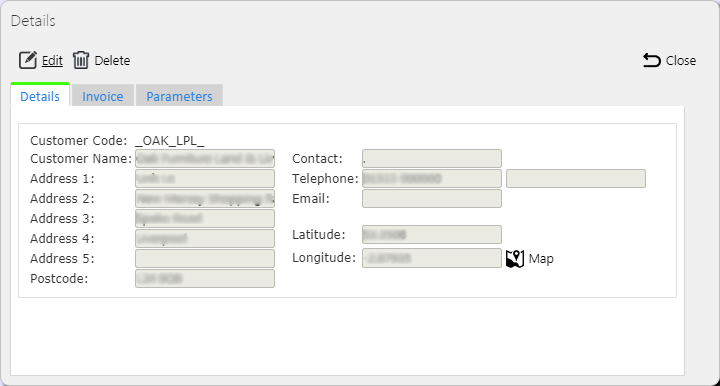Image resolution: width=720 pixels, height=386 pixels.
Task: Click the Email input field
Action: [432, 199]
